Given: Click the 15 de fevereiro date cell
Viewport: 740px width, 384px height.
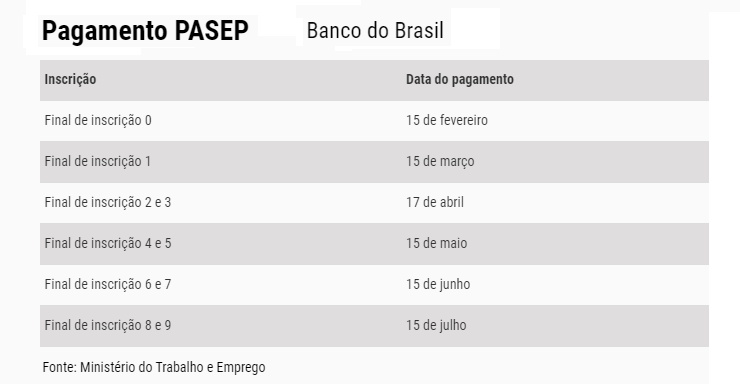Looking at the screenshot, I should coord(447,120).
